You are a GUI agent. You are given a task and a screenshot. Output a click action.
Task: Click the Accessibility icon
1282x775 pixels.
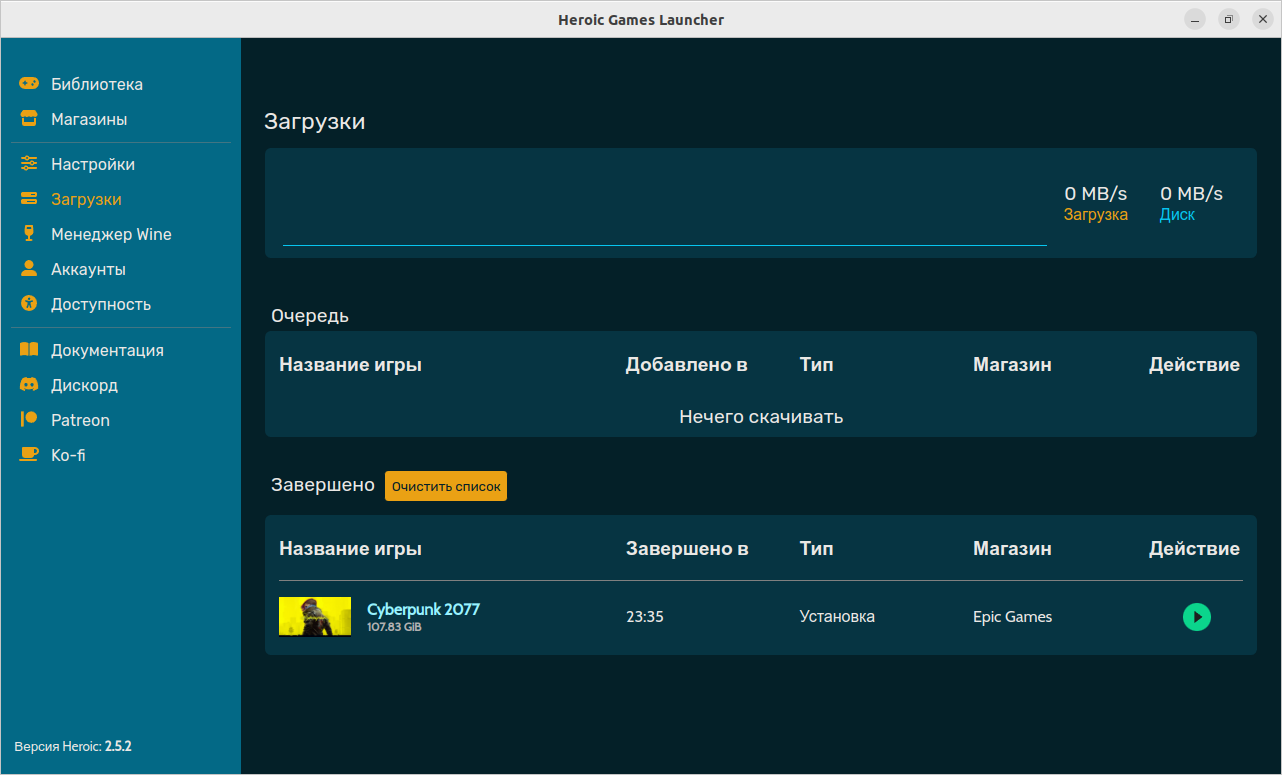[29, 304]
